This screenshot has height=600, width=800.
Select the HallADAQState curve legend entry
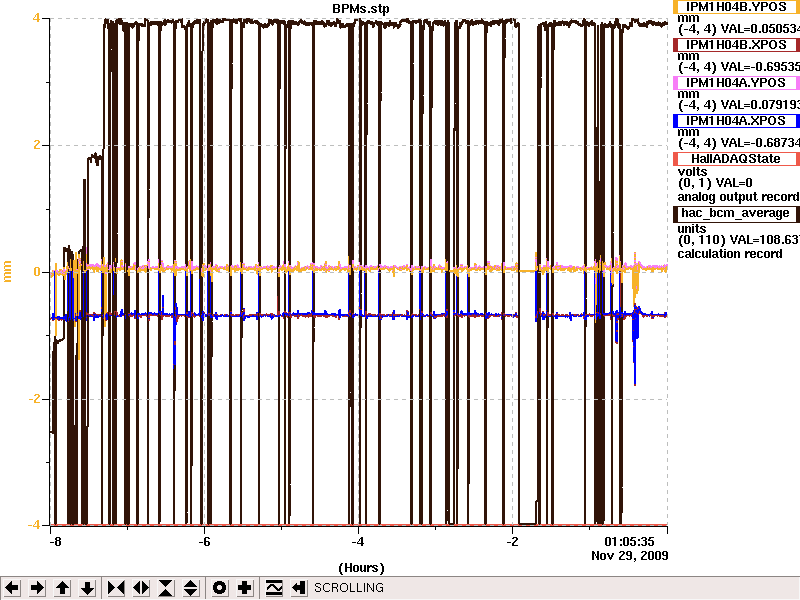(x=736, y=159)
